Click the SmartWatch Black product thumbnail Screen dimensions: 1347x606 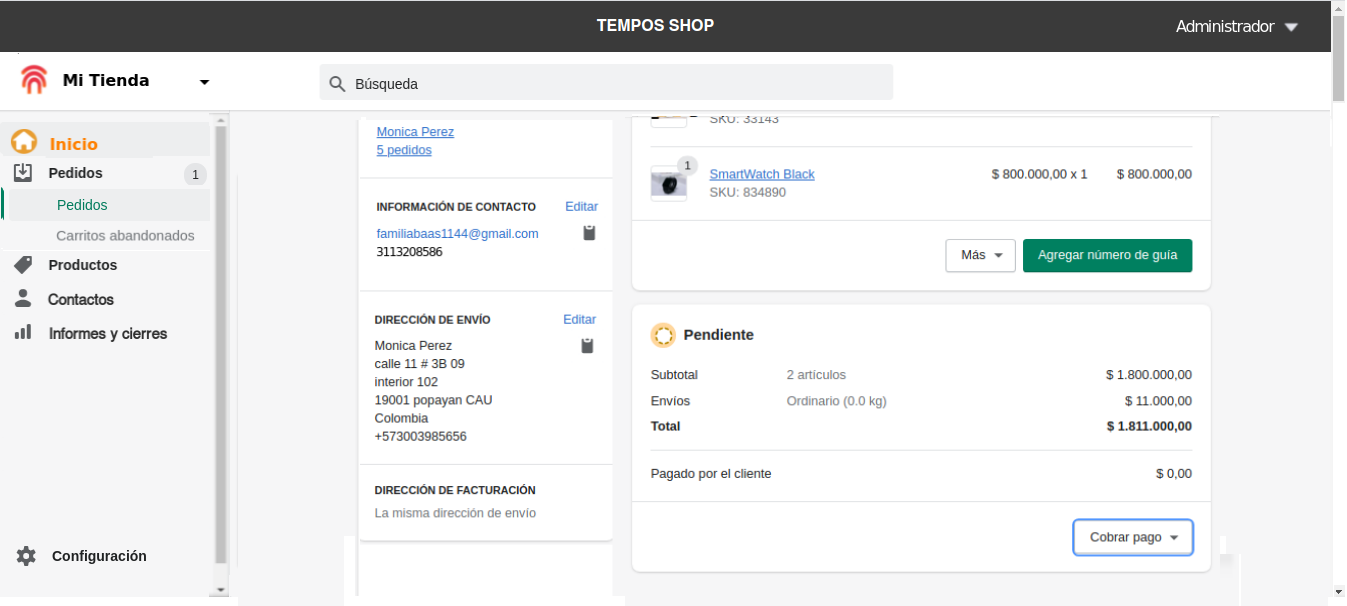[x=668, y=184]
